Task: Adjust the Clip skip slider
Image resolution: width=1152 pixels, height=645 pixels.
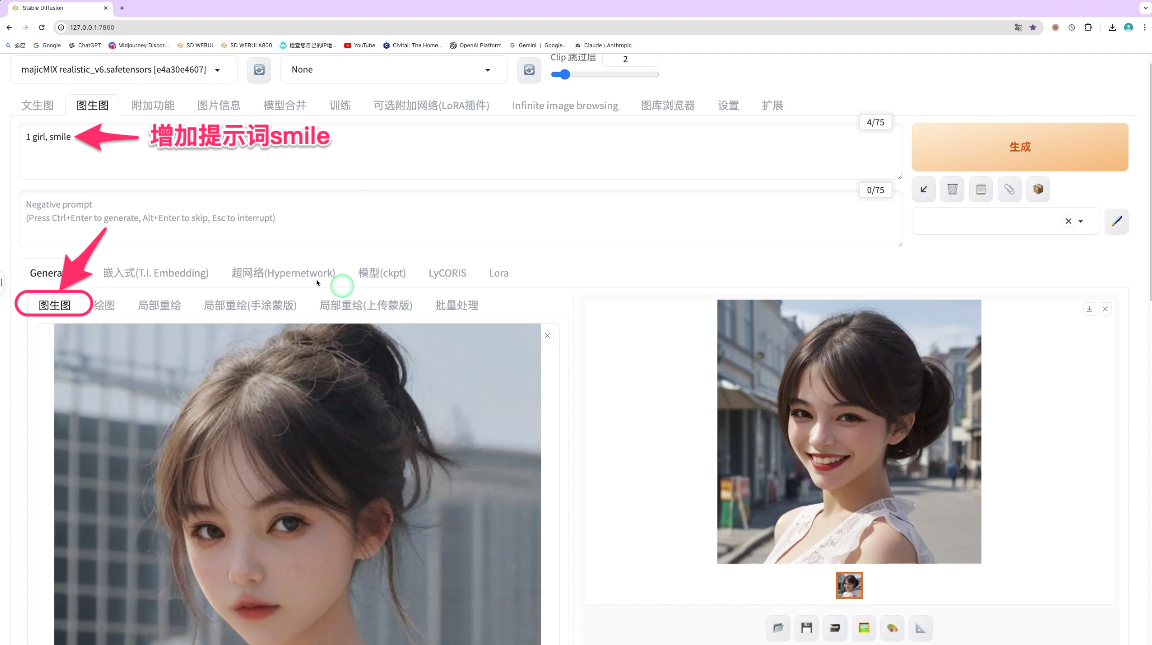Action: pos(605,74)
